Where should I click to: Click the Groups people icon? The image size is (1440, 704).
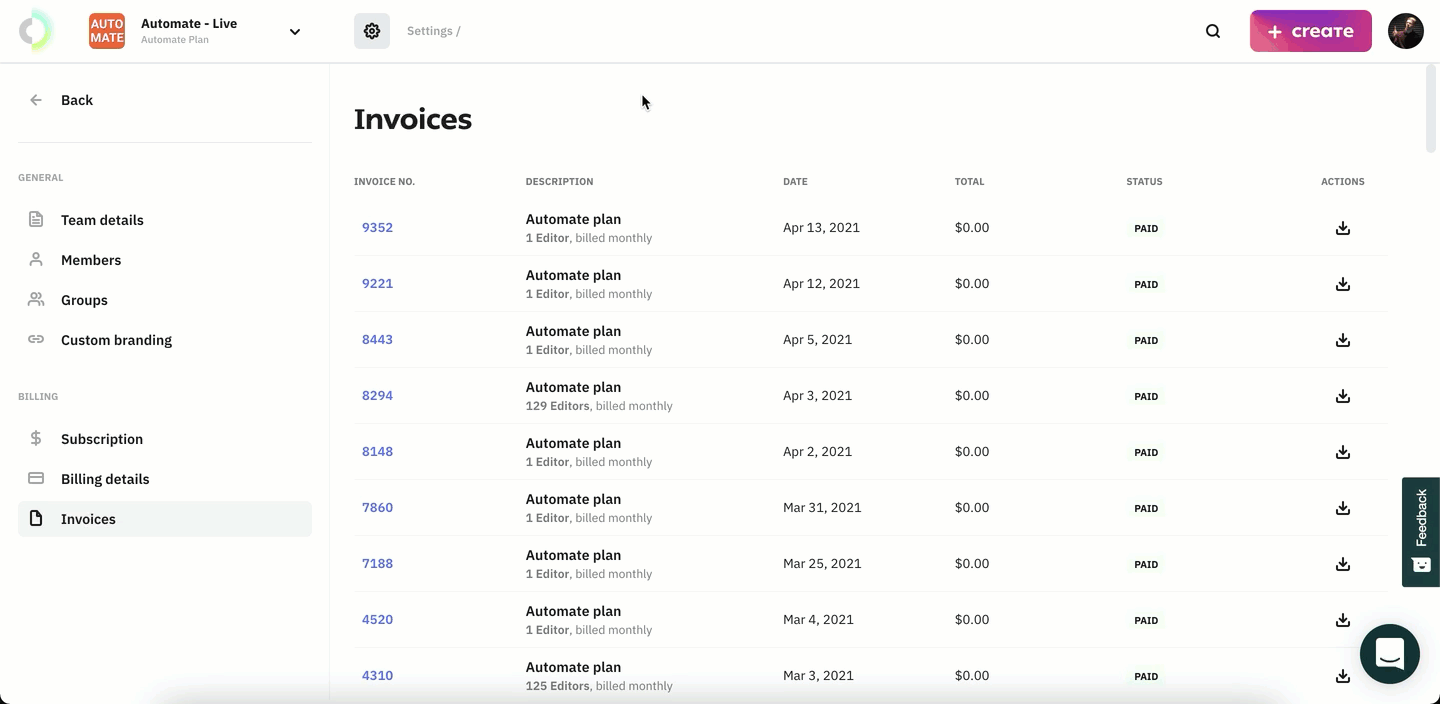coord(36,300)
